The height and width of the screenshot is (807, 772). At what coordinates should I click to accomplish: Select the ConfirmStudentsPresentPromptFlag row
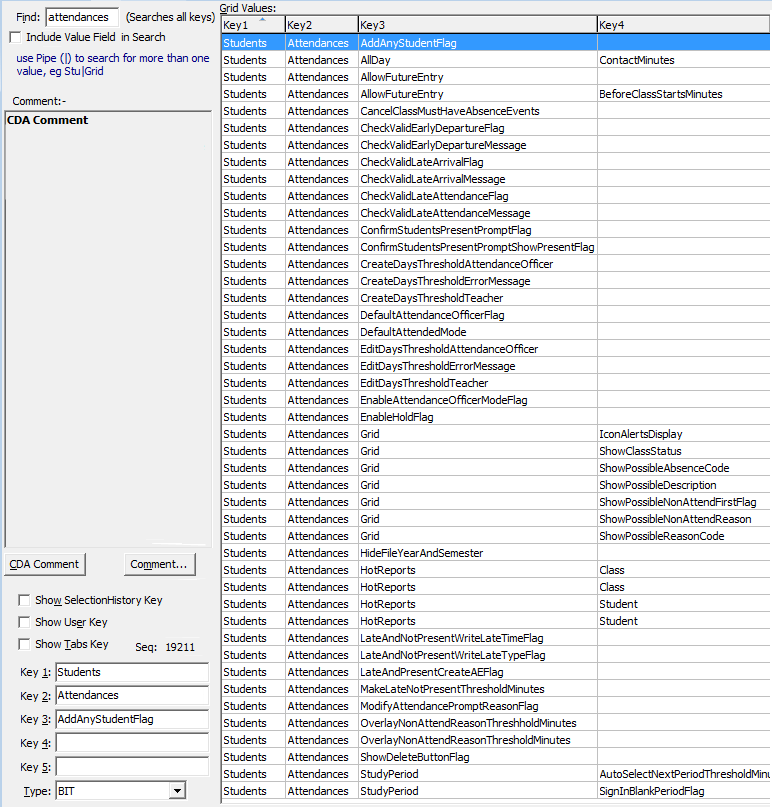[x=496, y=230]
